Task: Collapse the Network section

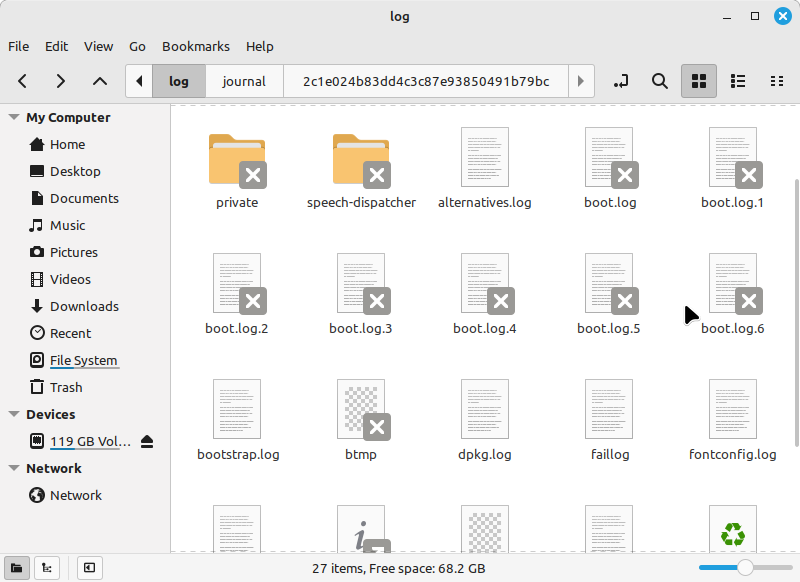Action: 14,468
